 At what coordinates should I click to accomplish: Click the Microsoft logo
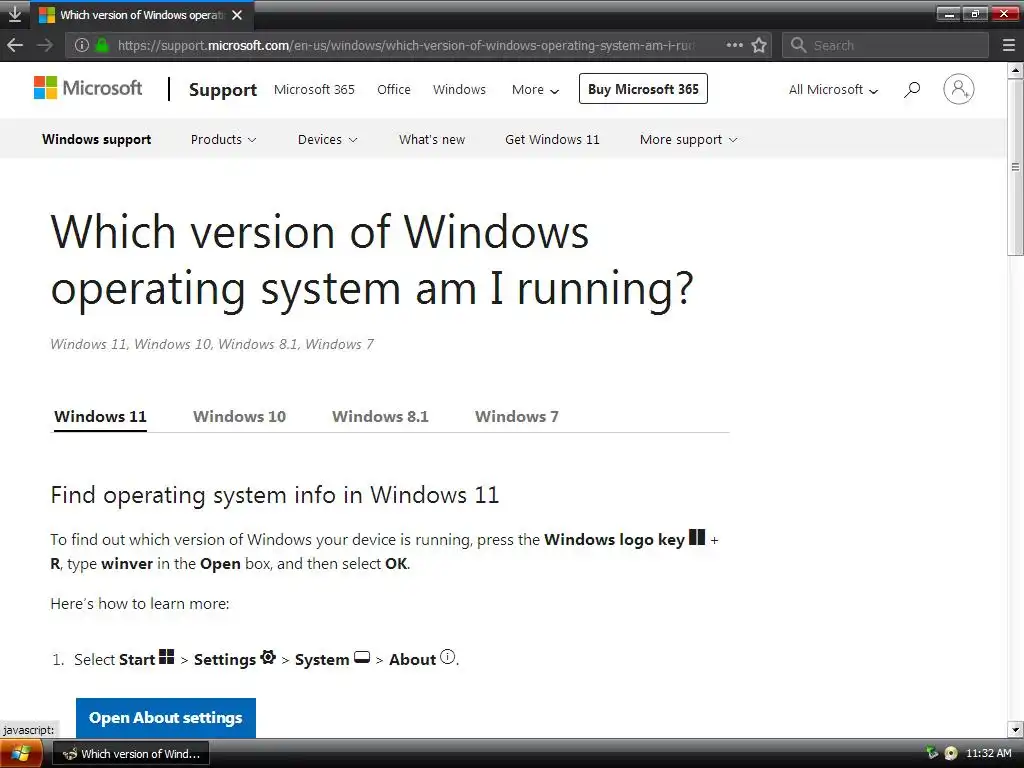pos(88,88)
